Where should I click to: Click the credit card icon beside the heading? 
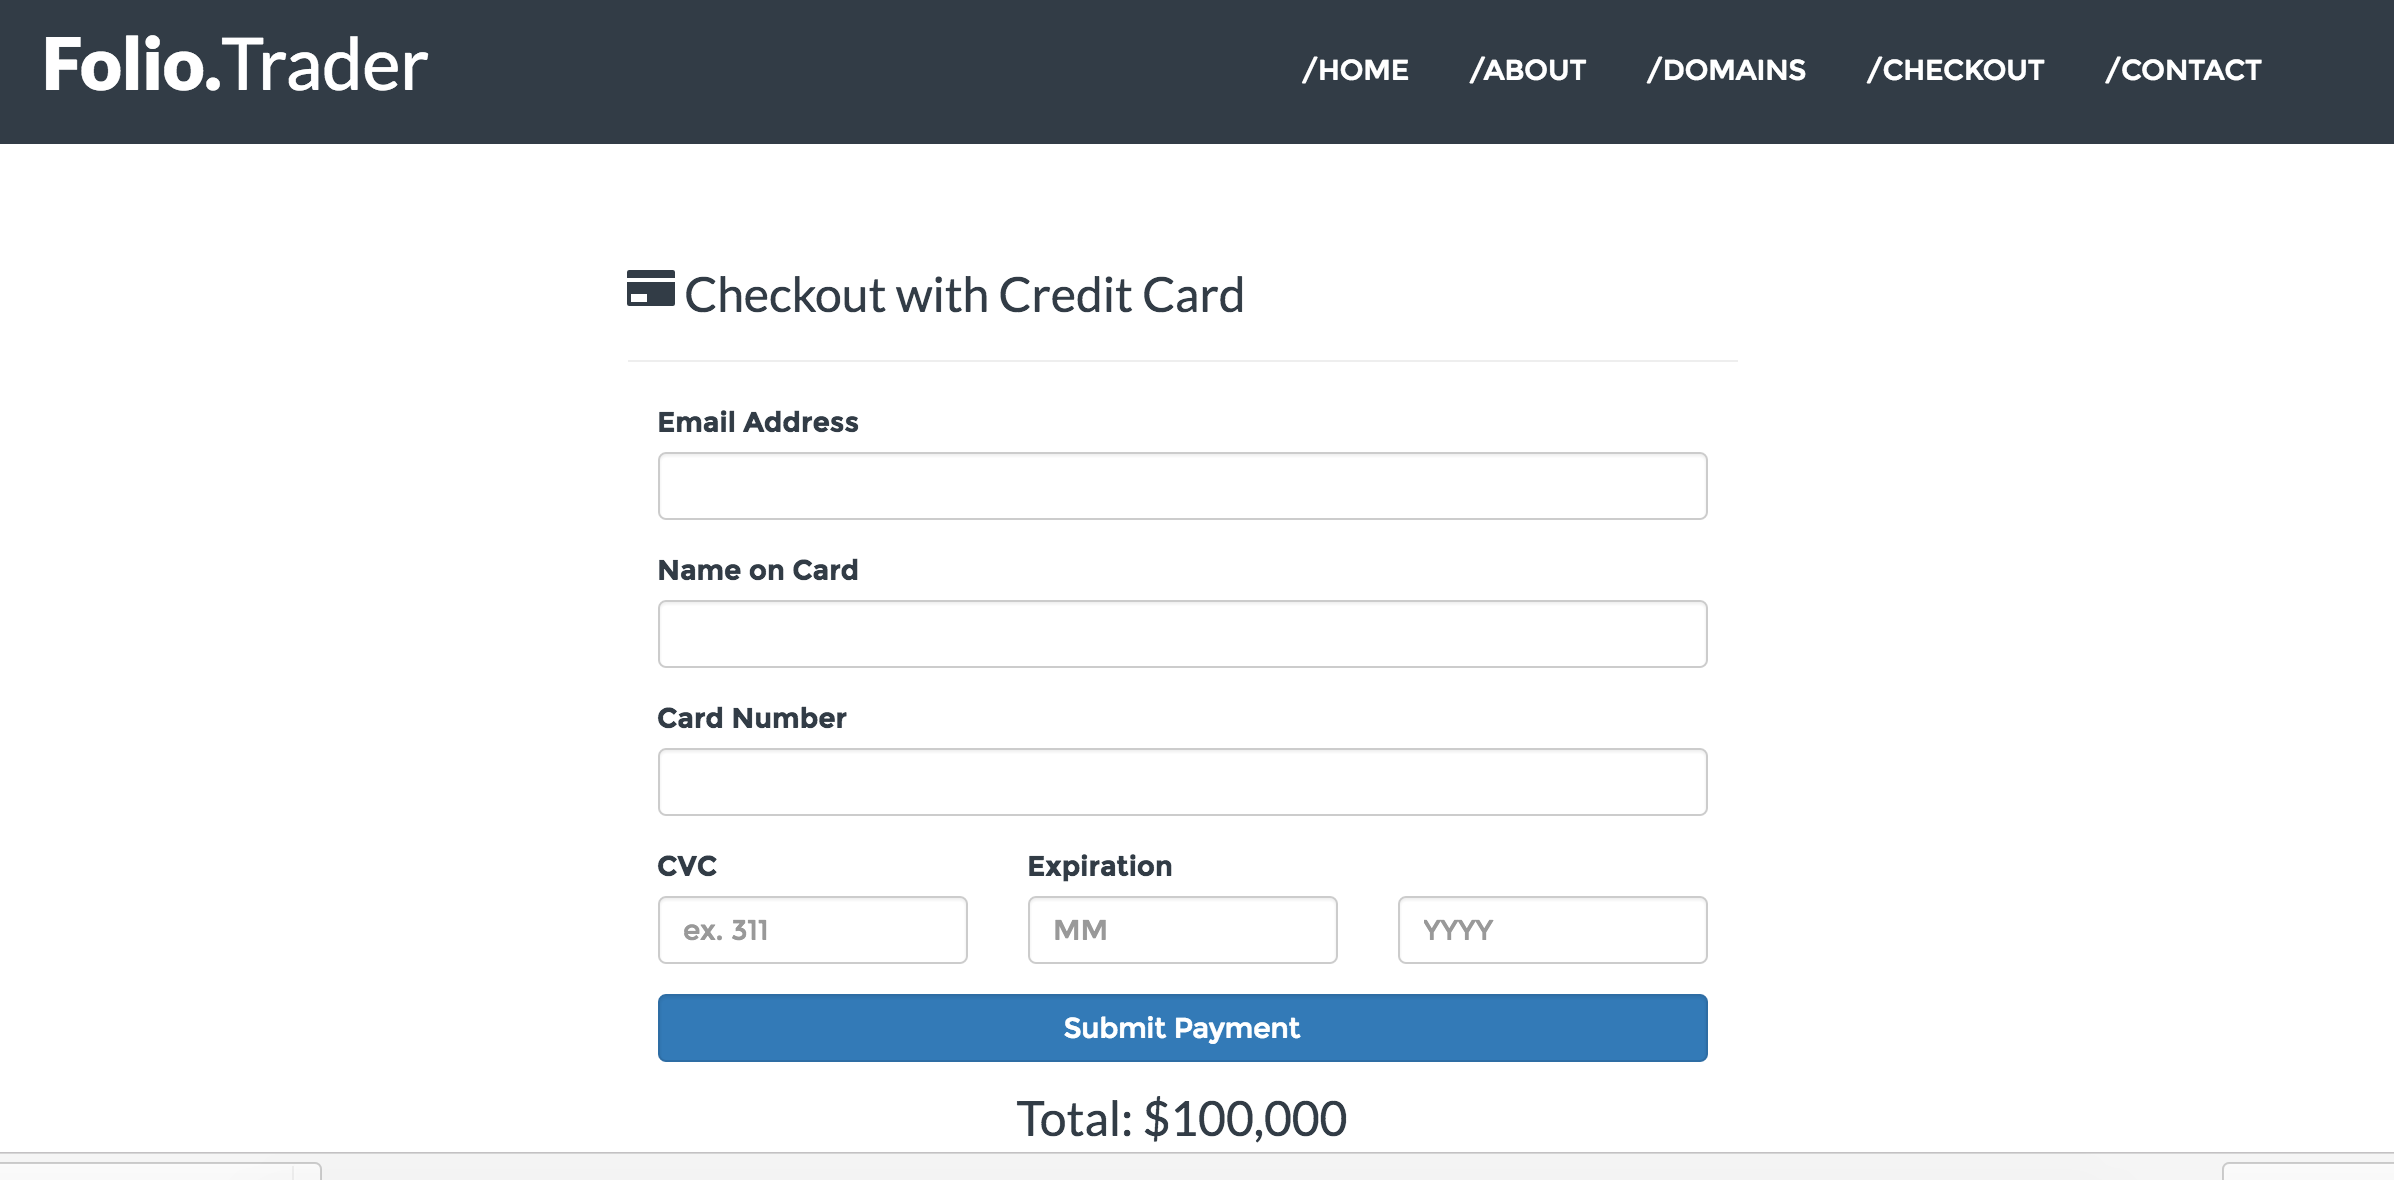pos(650,289)
